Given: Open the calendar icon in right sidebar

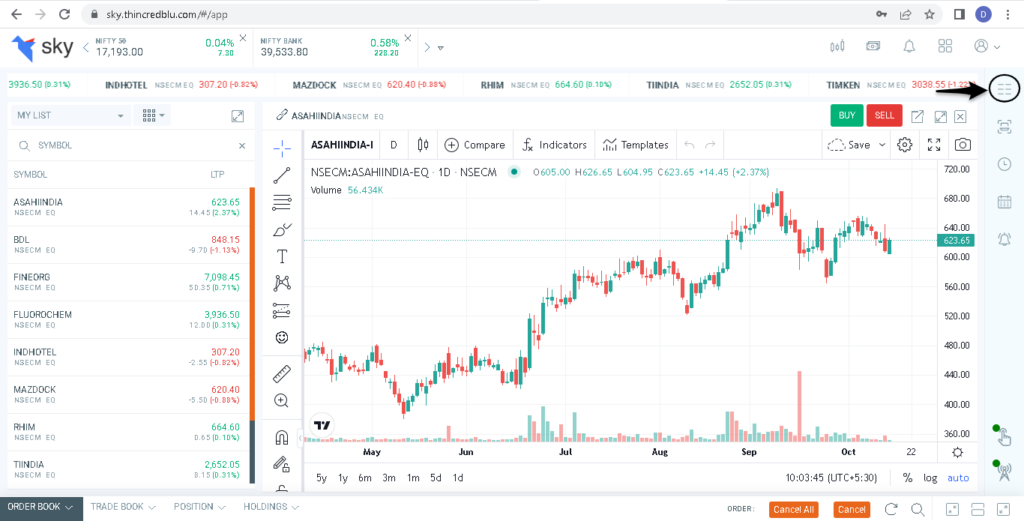Looking at the screenshot, I should pyautogui.click(x=1004, y=202).
